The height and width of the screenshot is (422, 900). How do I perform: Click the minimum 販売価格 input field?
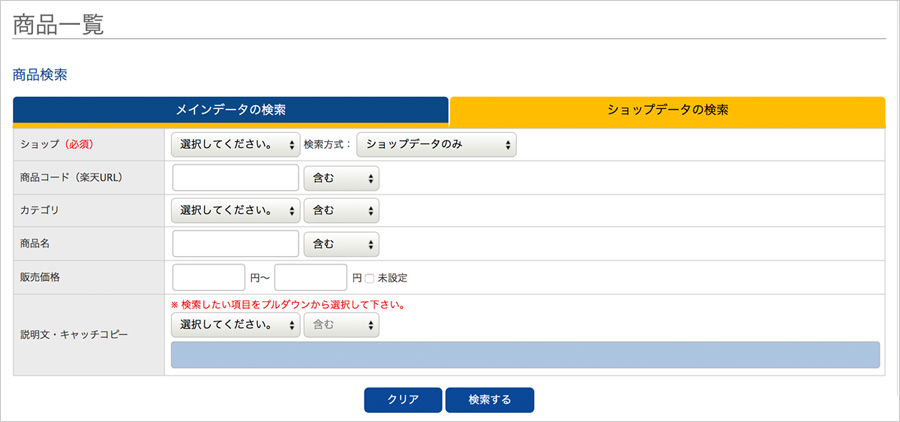[x=209, y=278]
